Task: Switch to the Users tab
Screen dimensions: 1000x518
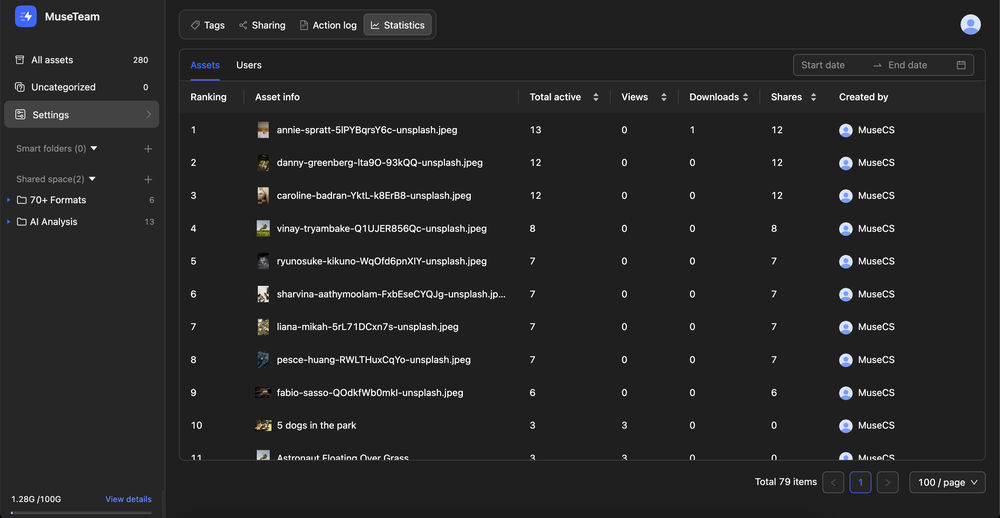Action: click(249, 65)
